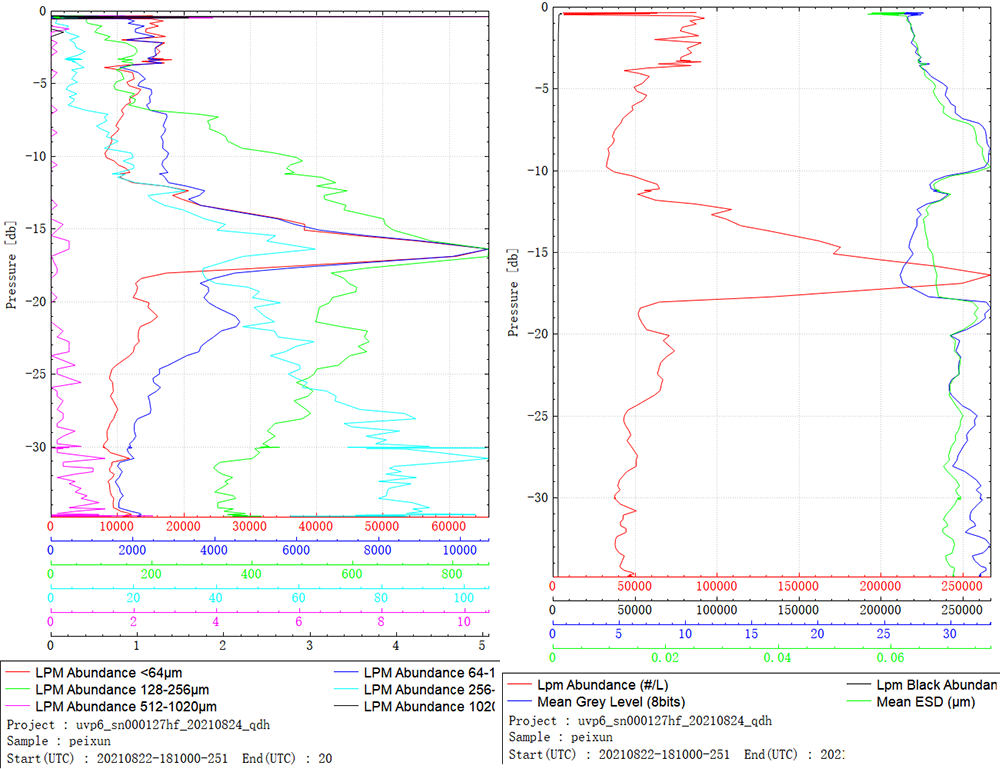Viewport: 1000px width, 769px height.
Task: Click the 'Pressure [db]' axis title on left chart
Action: coord(10,265)
